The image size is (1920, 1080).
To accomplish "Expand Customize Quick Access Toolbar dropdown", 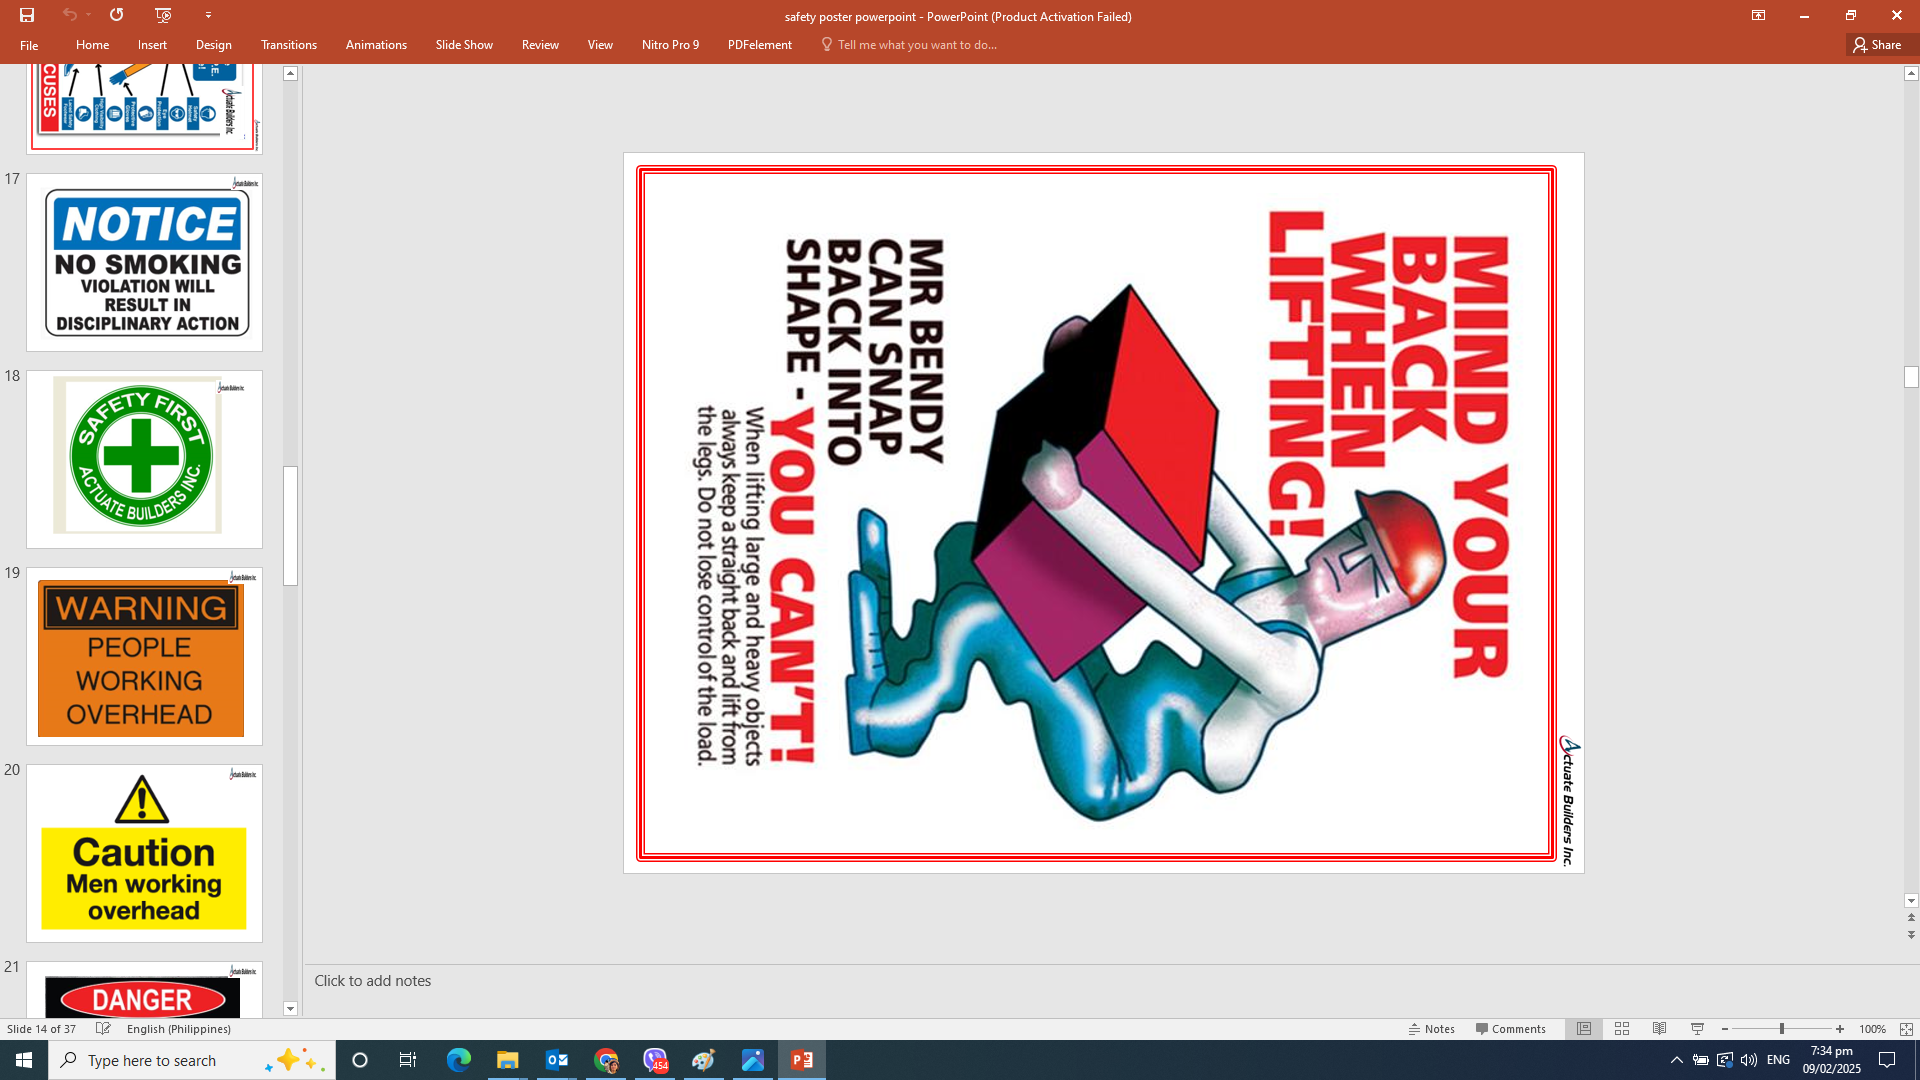I will coord(208,15).
